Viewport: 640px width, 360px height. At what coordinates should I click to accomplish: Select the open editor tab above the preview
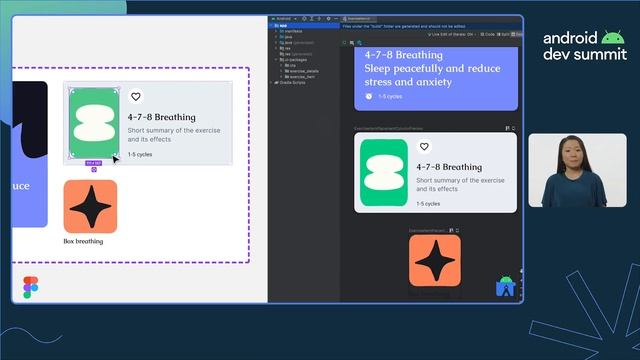[x=359, y=18]
